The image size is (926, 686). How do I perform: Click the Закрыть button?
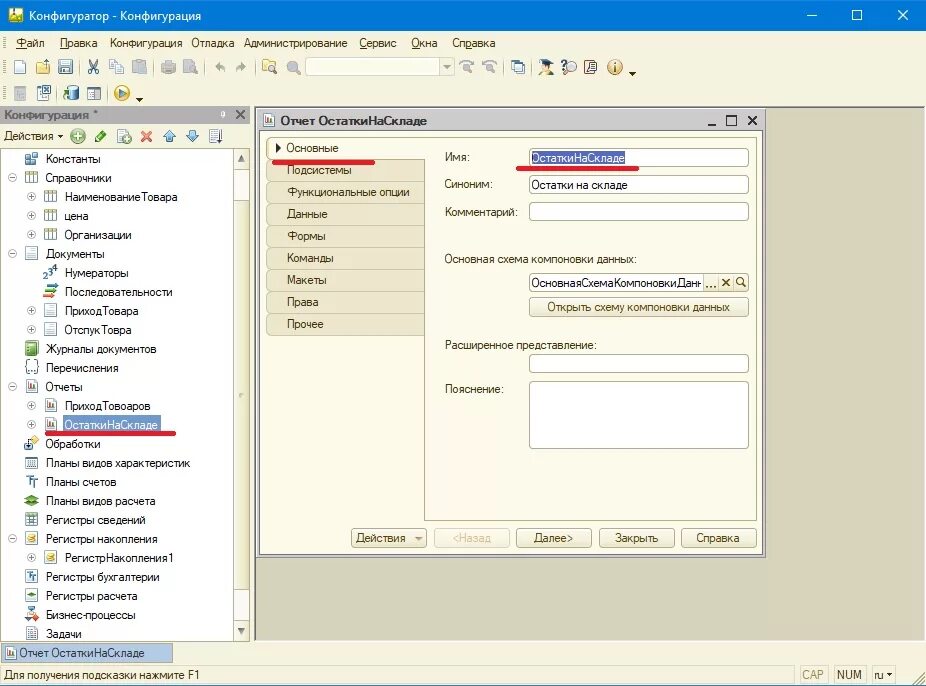point(636,538)
